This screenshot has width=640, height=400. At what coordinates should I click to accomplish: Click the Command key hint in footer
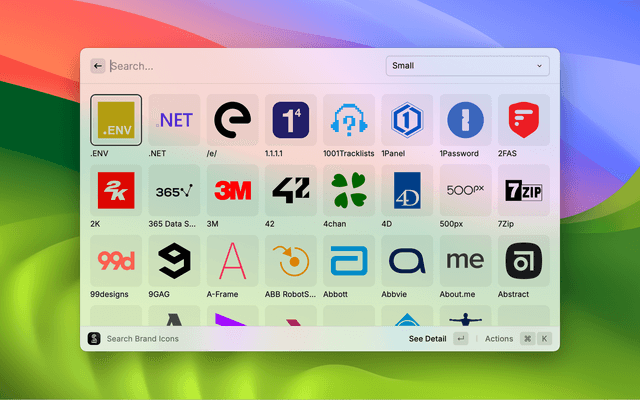(527, 338)
